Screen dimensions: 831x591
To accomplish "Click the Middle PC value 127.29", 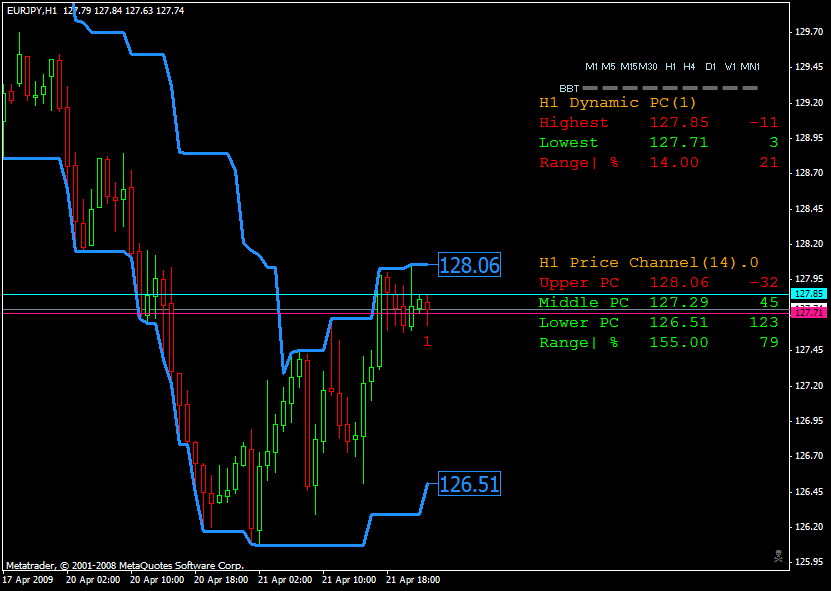I will pos(679,303).
